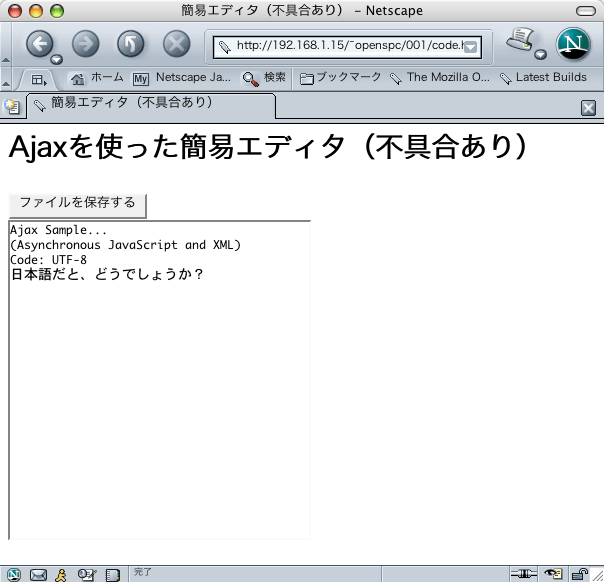Open the Back button history dropdown

57,59
